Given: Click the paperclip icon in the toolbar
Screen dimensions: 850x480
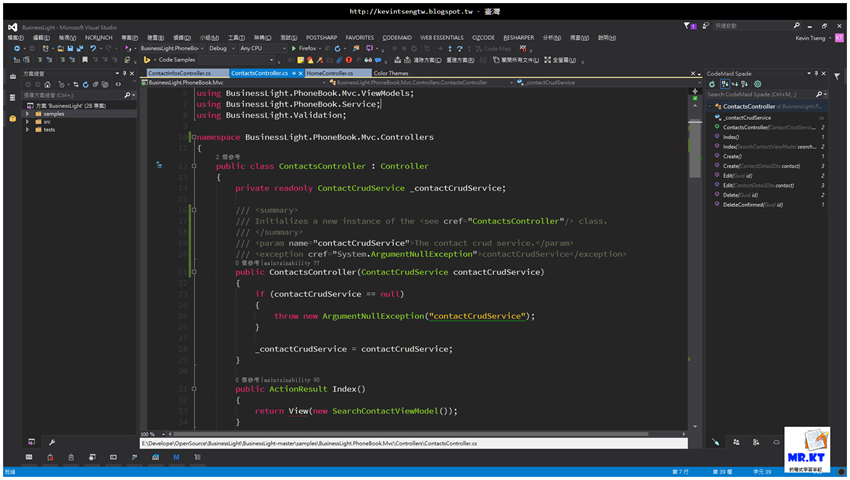Looking at the screenshot, I should pyautogui.click(x=339, y=60).
